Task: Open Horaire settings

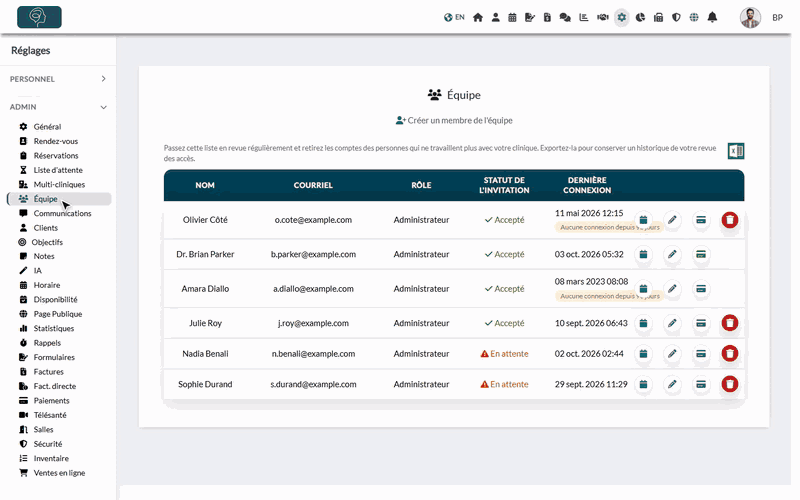Action: tap(46, 285)
